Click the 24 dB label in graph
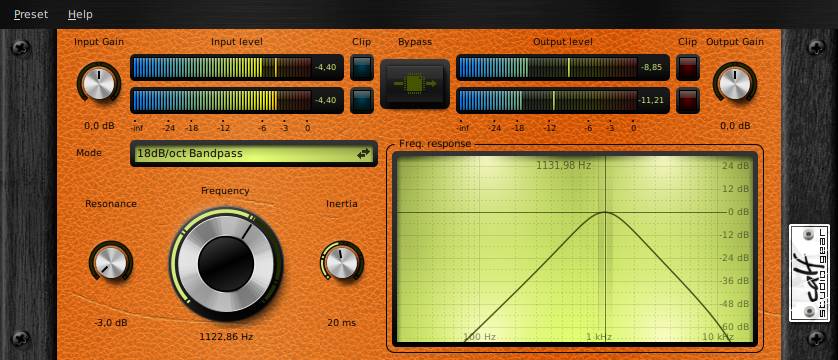This screenshot has width=838, height=360. (x=735, y=166)
